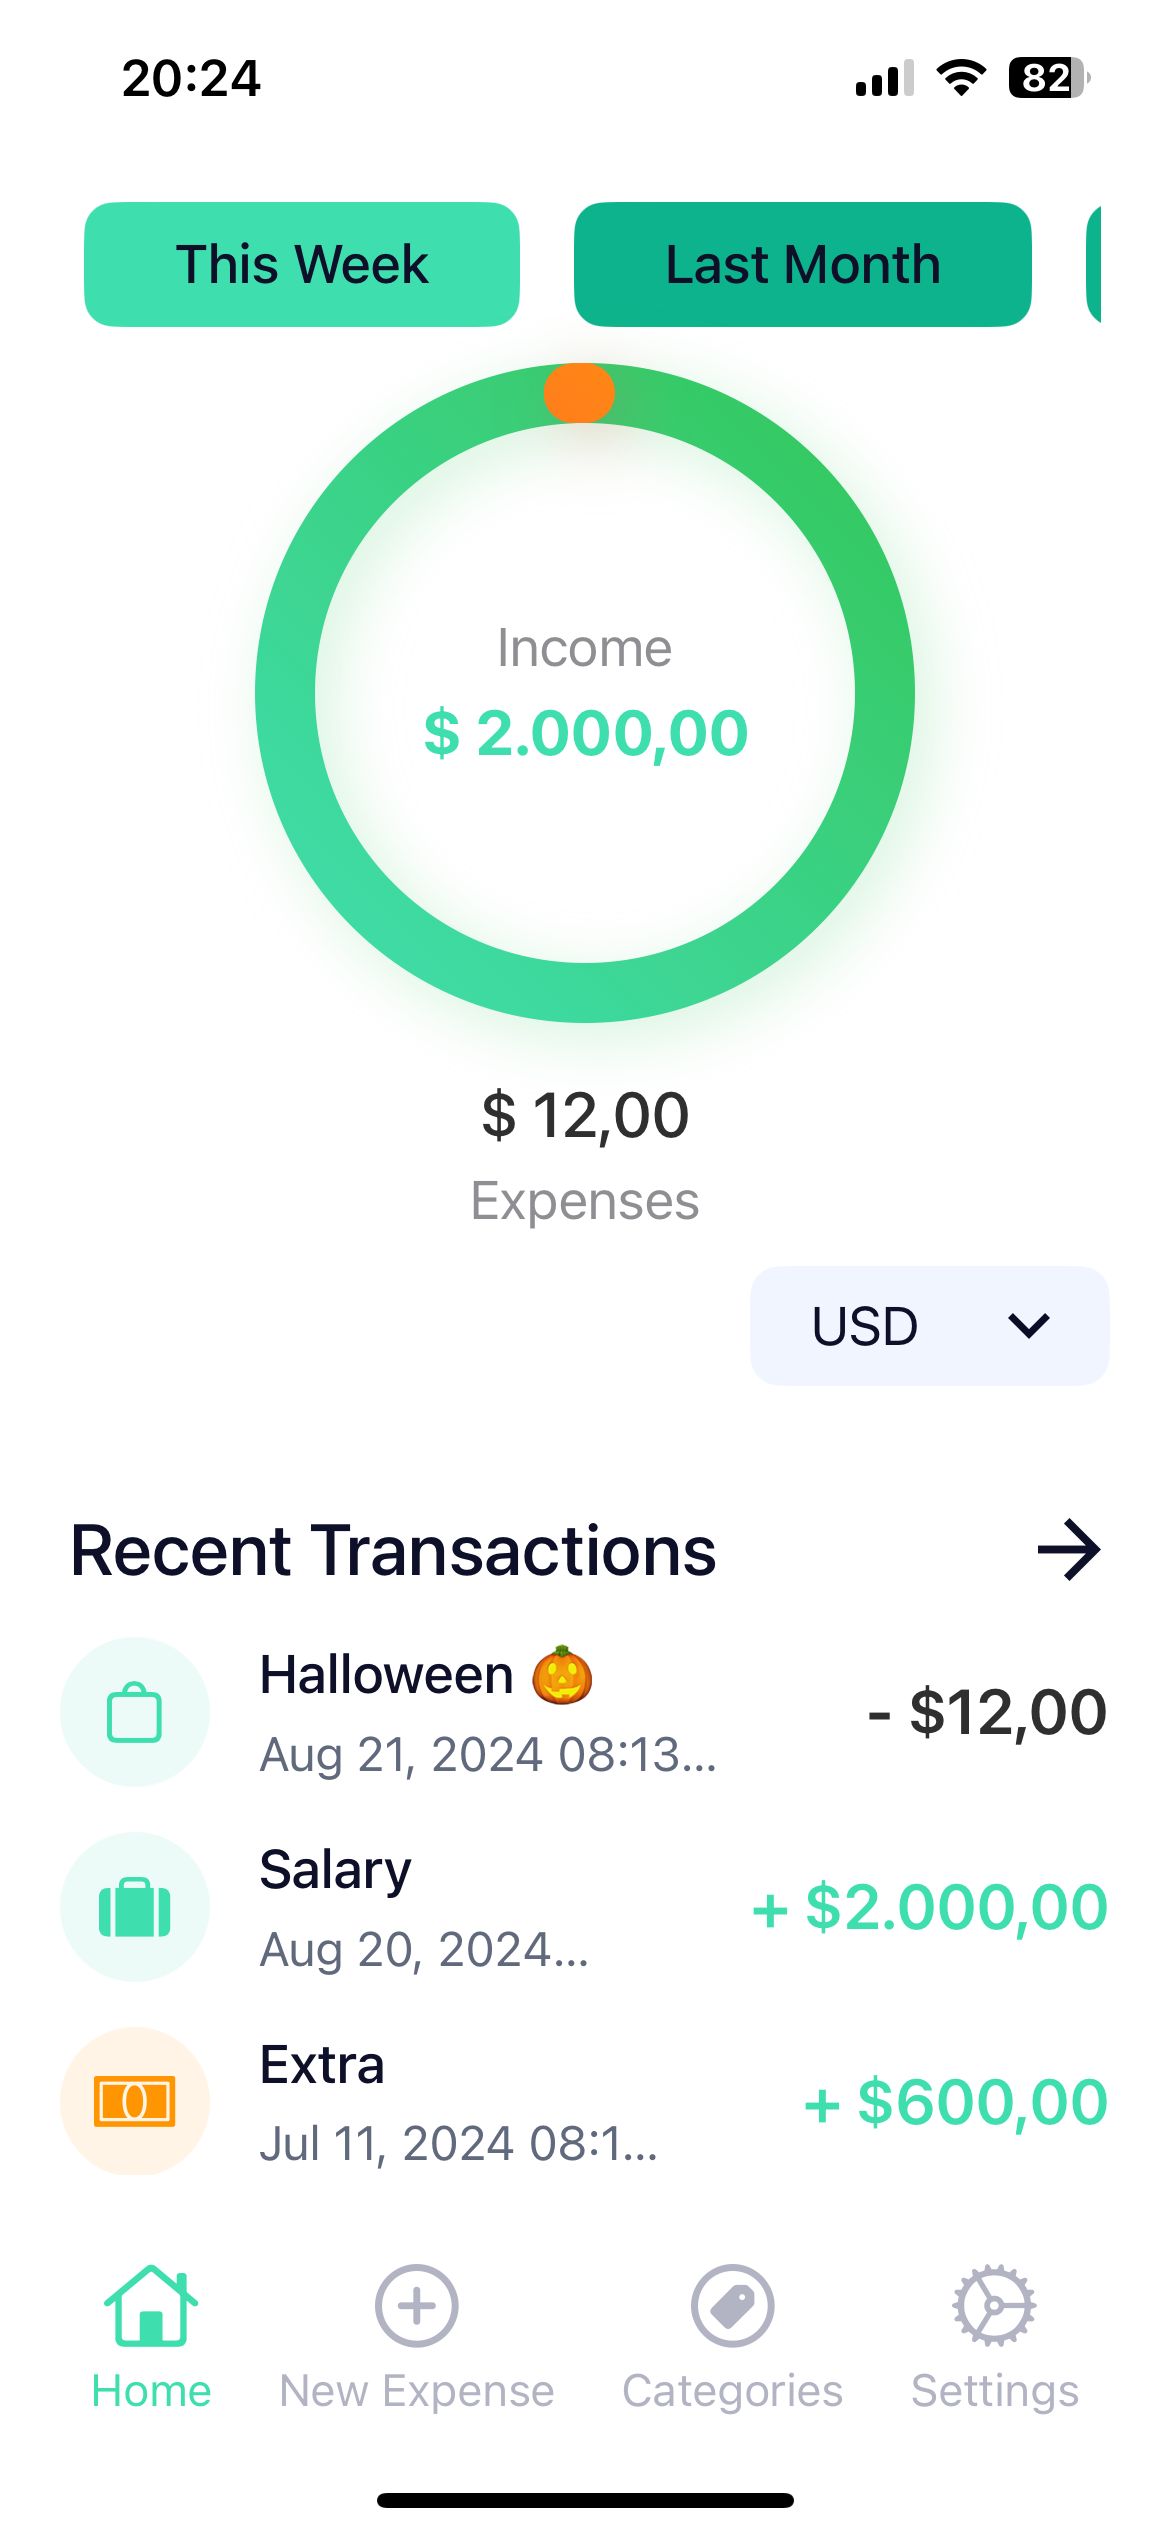Tap the Income $ 2.000,00 amount
Screen dimensions: 1170x2532
pos(586,733)
